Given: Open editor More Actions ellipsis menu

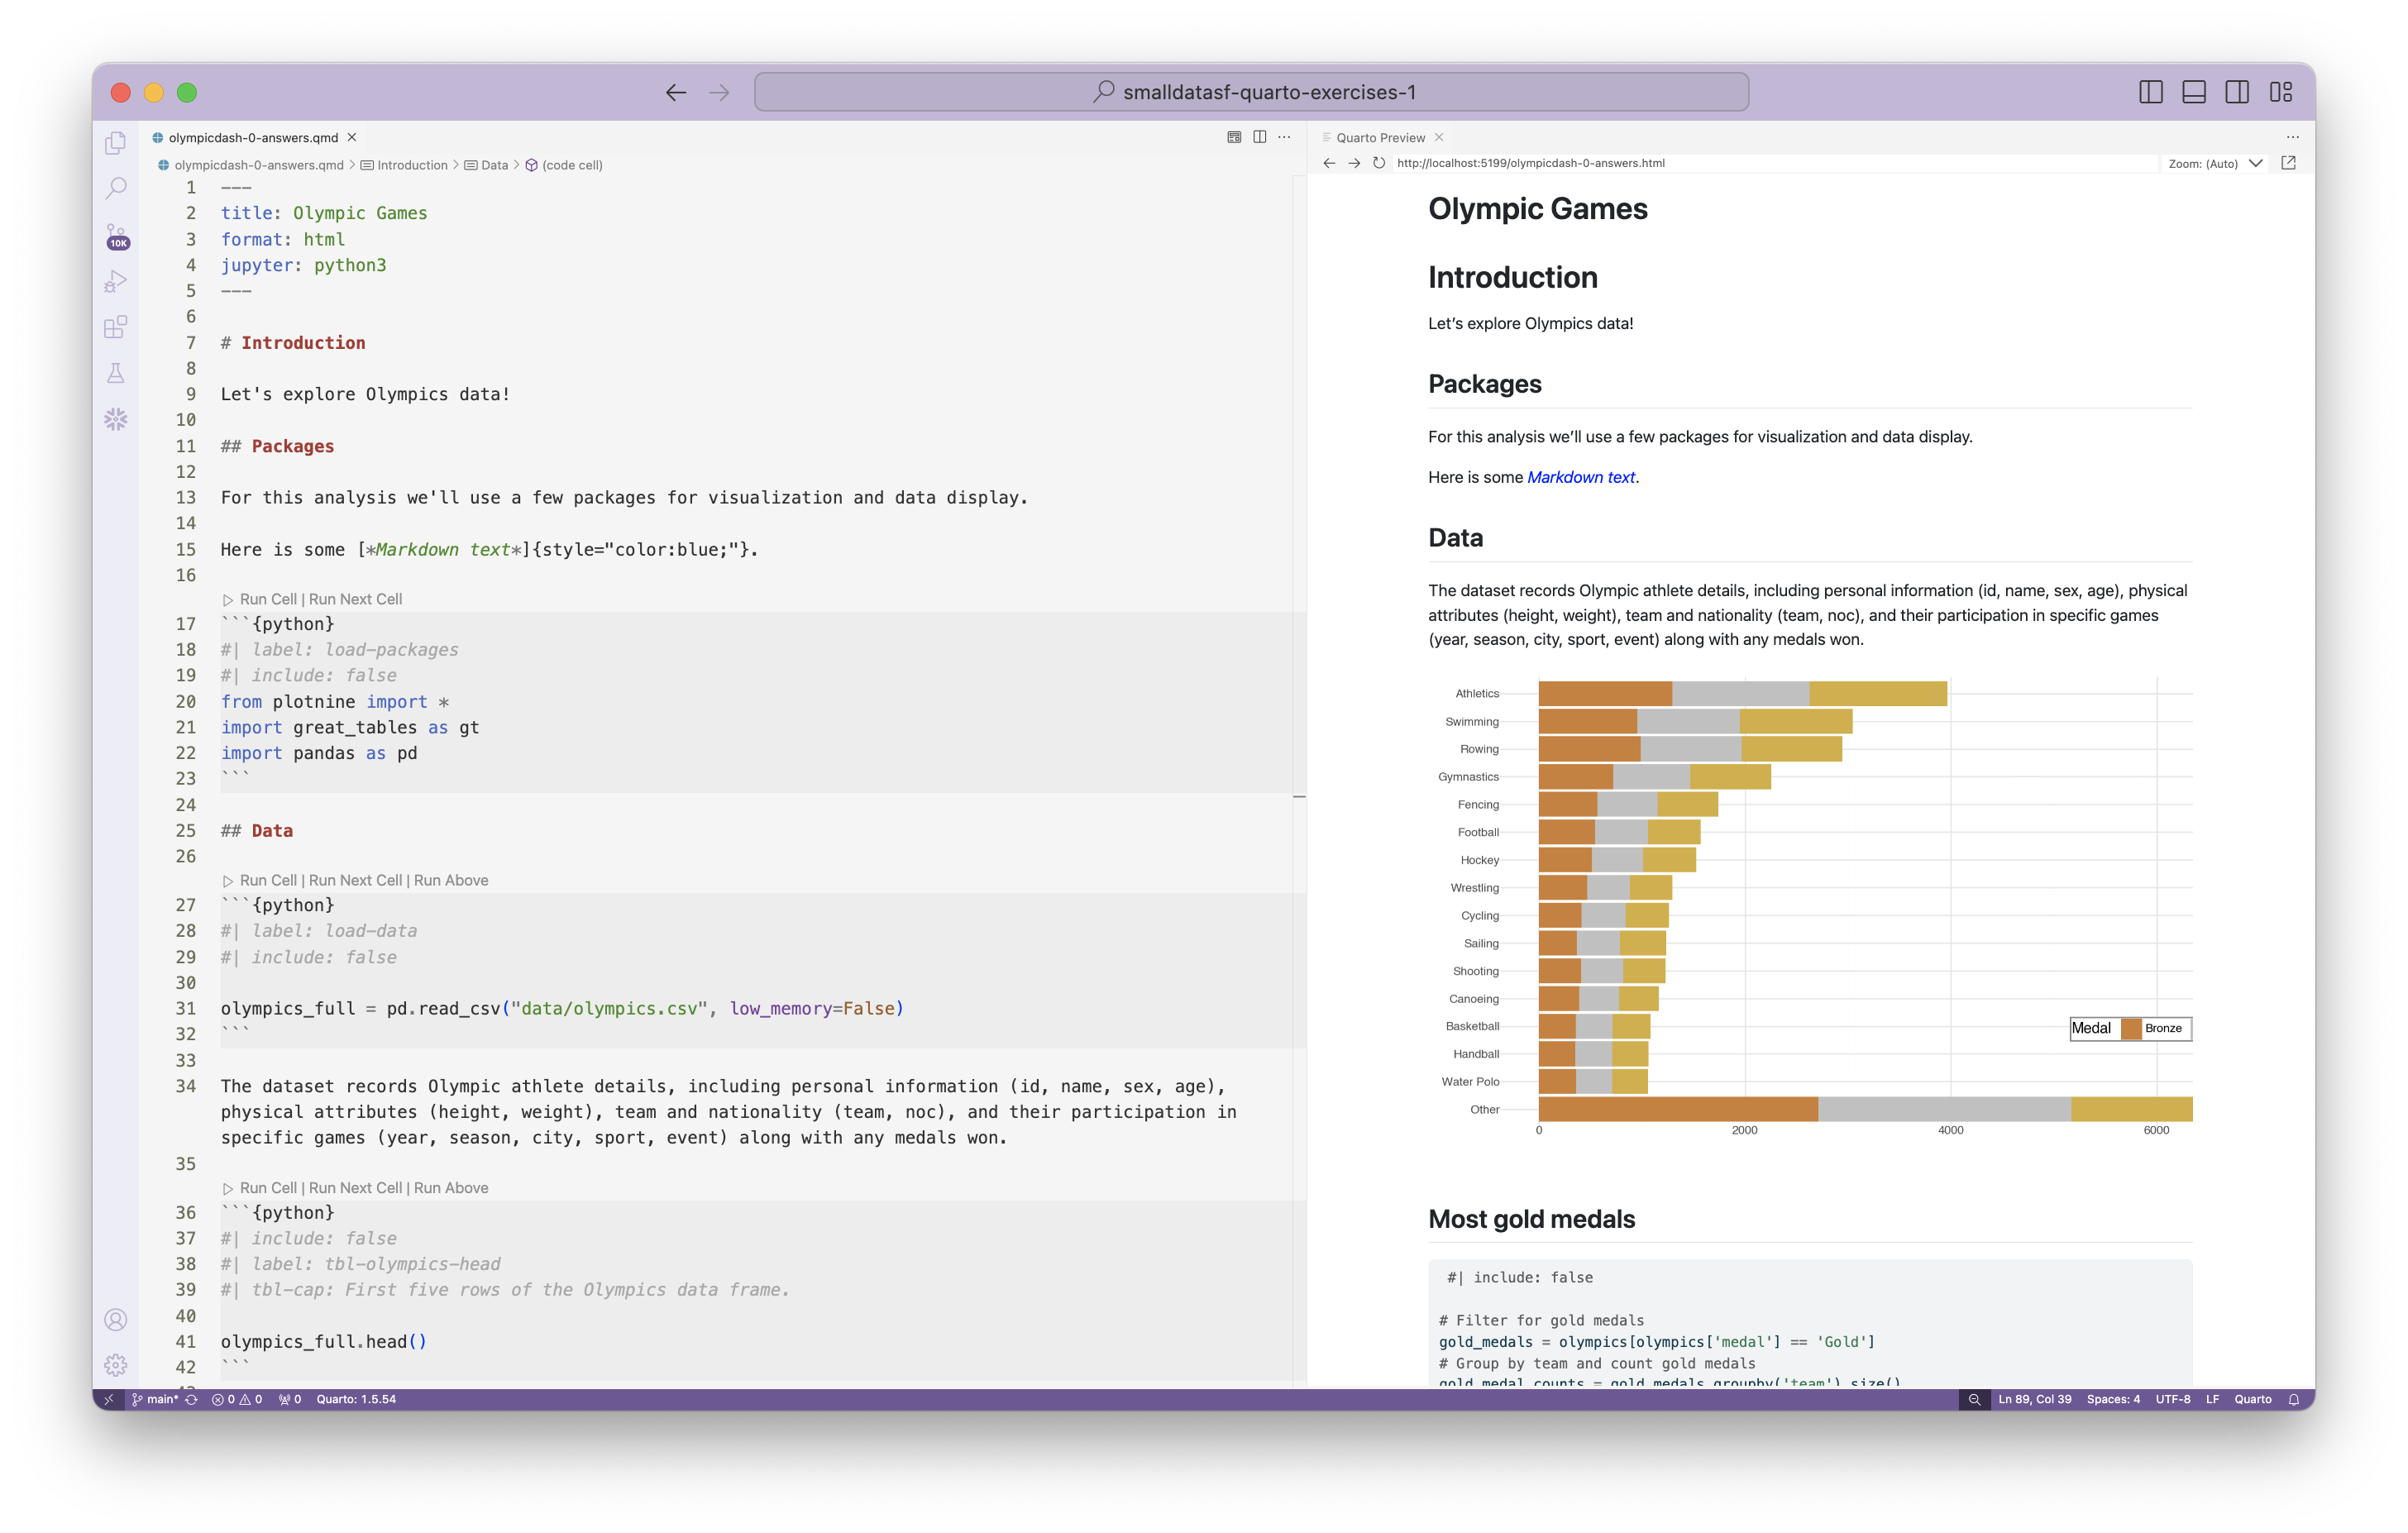Looking at the screenshot, I should click(x=1285, y=137).
